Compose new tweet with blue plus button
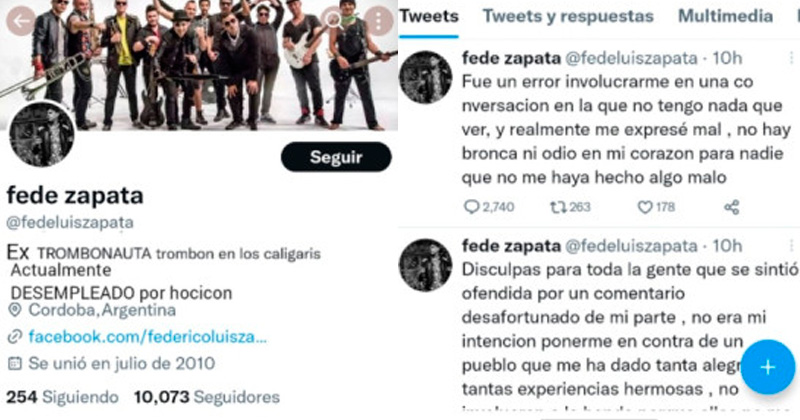 [x=767, y=367]
